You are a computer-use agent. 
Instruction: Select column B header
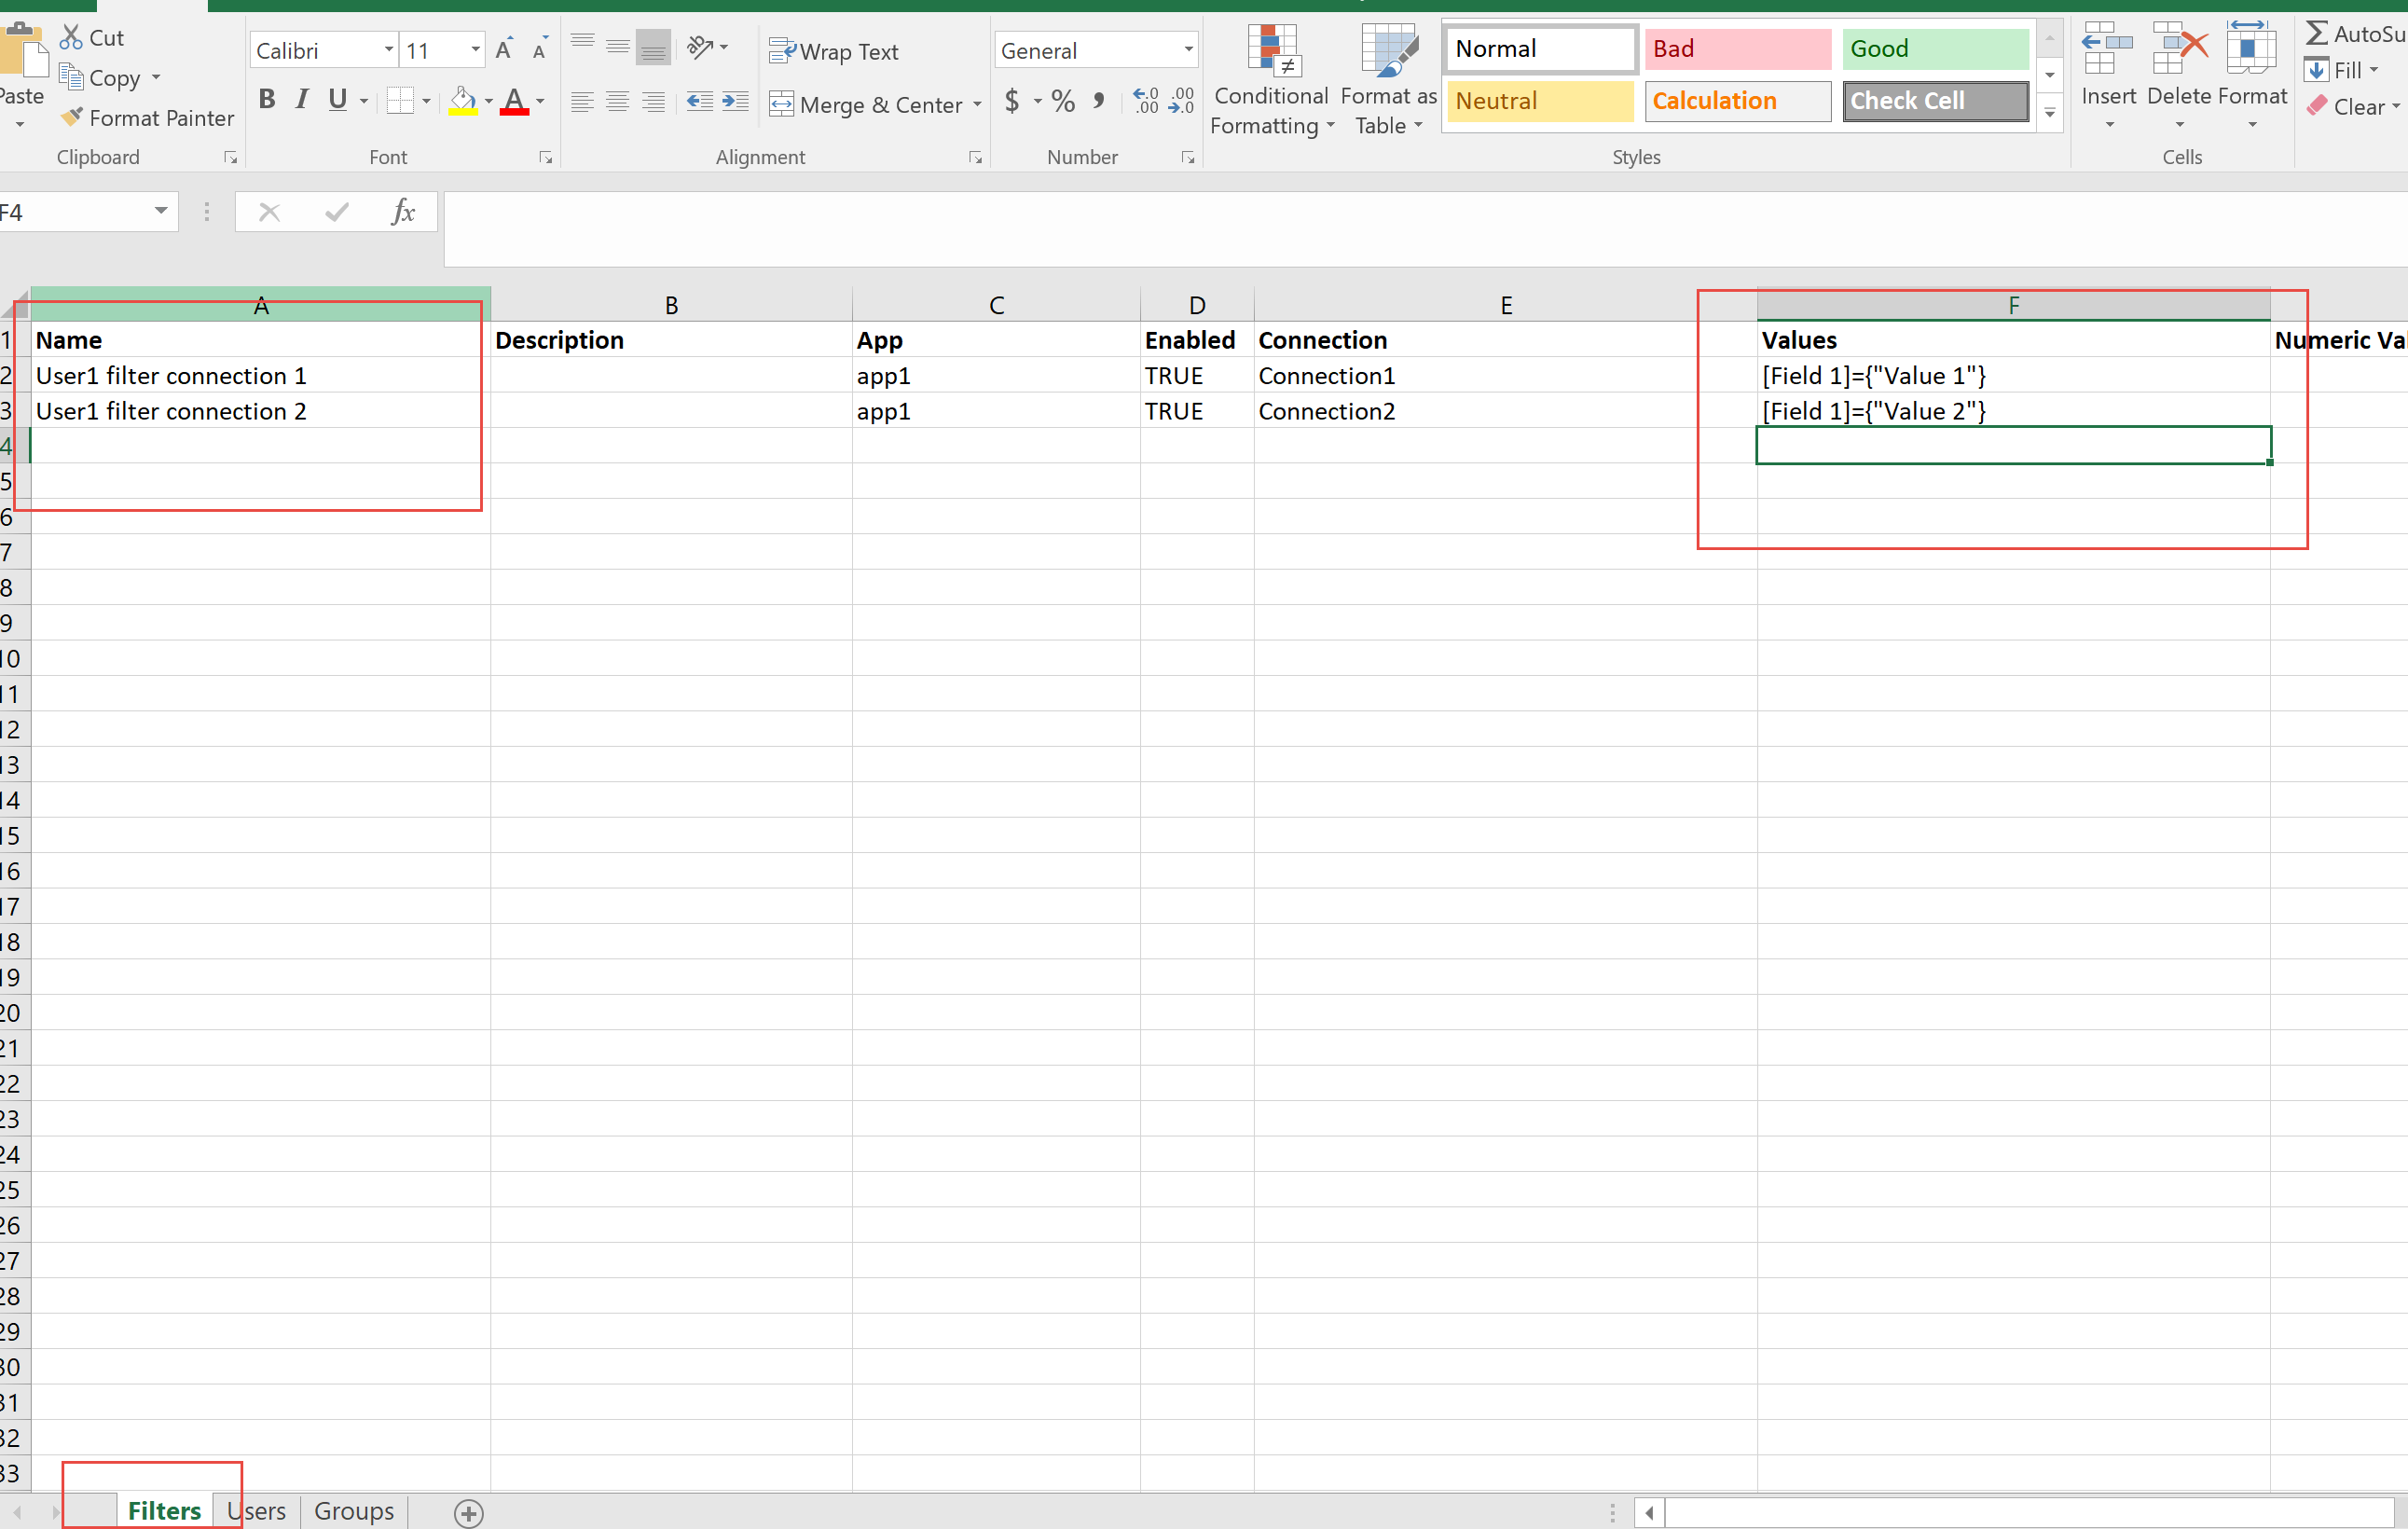click(671, 305)
